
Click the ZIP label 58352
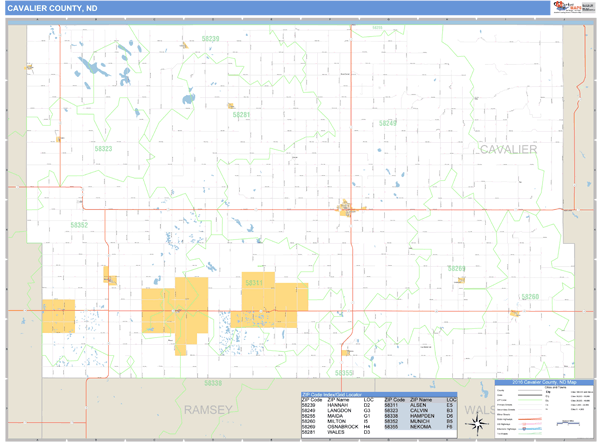click(x=79, y=225)
